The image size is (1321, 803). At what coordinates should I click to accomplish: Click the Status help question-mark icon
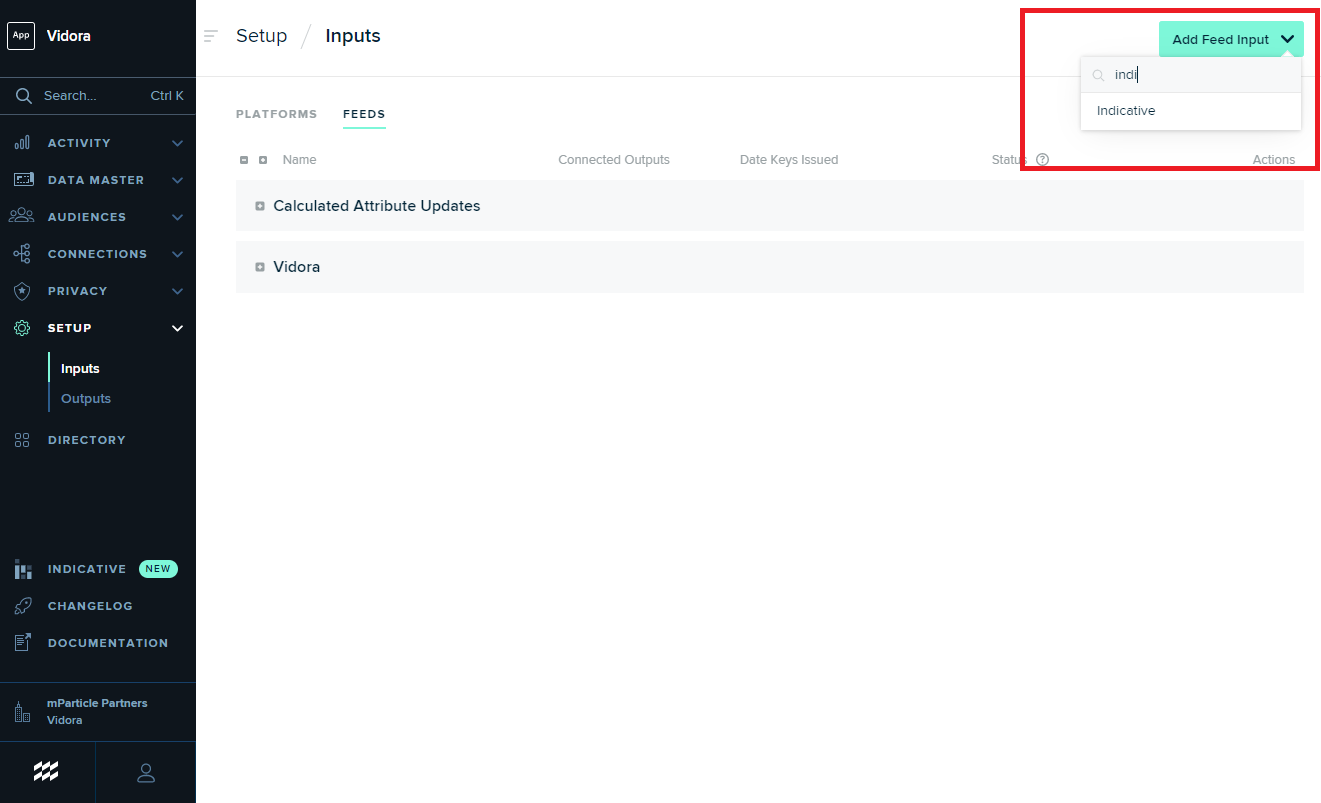(x=1042, y=160)
